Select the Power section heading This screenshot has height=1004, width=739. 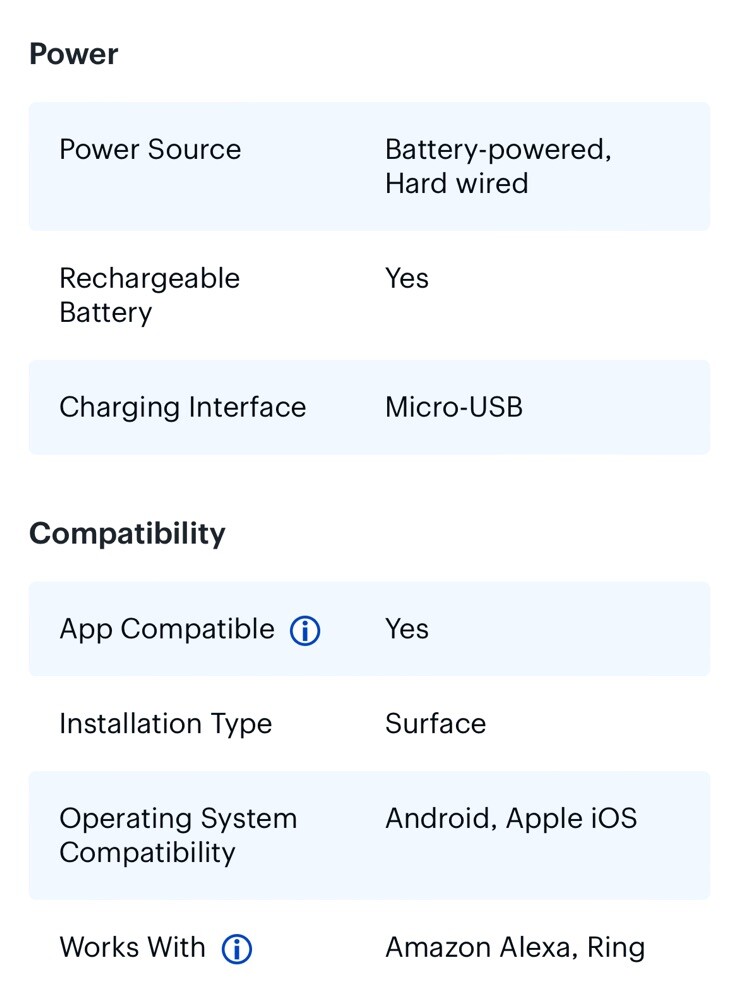(x=74, y=54)
